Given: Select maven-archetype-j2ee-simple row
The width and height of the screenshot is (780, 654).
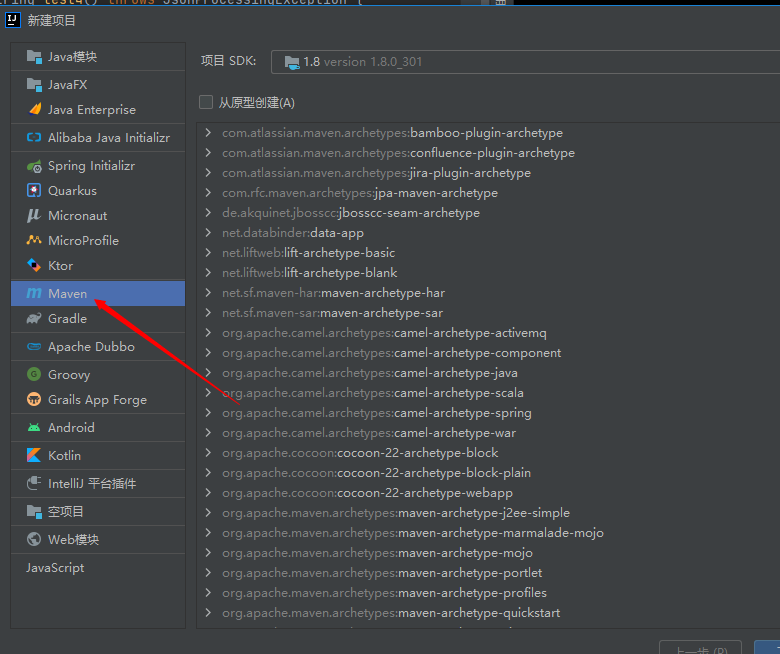Looking at the screenshot, I should 488,513.
